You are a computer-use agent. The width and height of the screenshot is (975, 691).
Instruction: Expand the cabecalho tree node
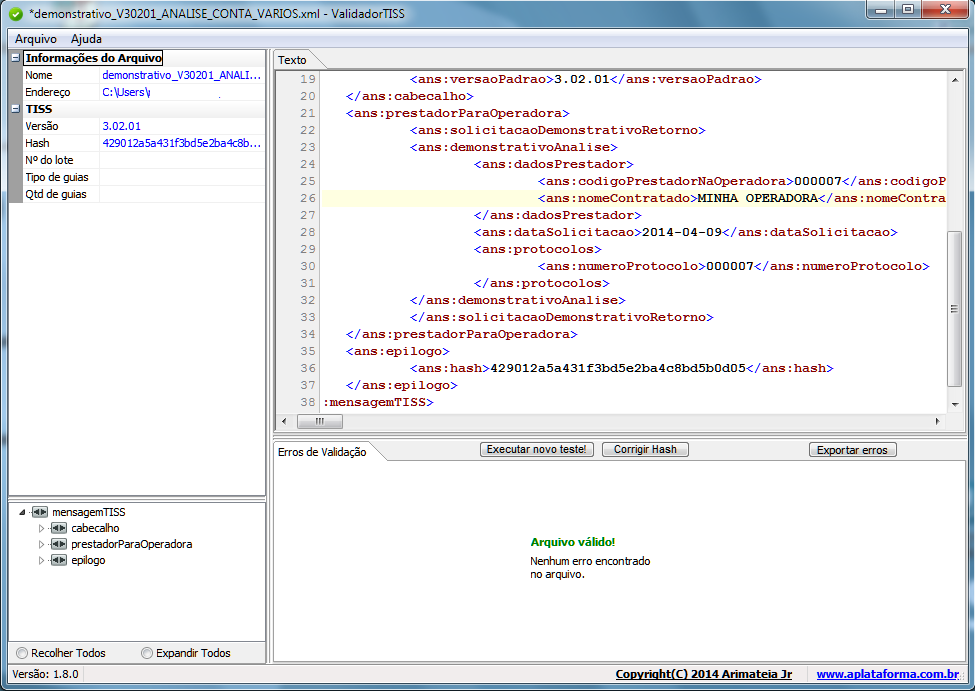[42, 528]
